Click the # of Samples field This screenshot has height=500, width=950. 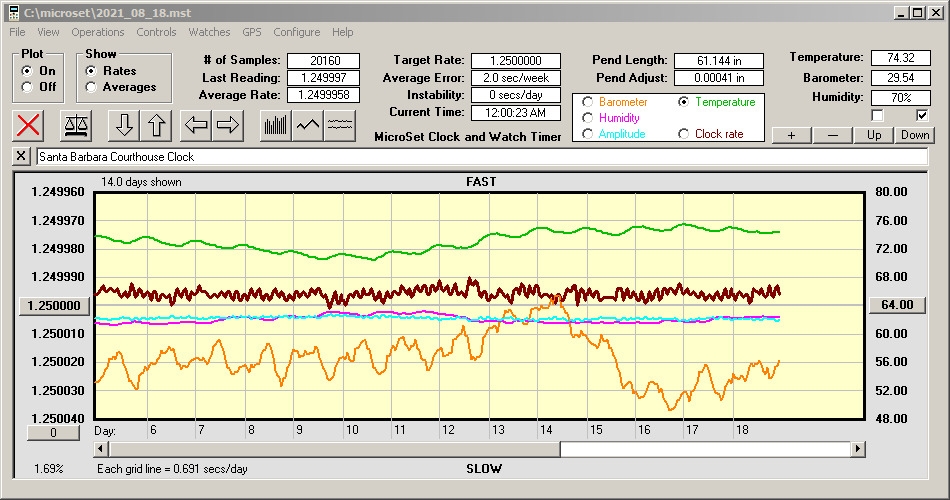324,61
